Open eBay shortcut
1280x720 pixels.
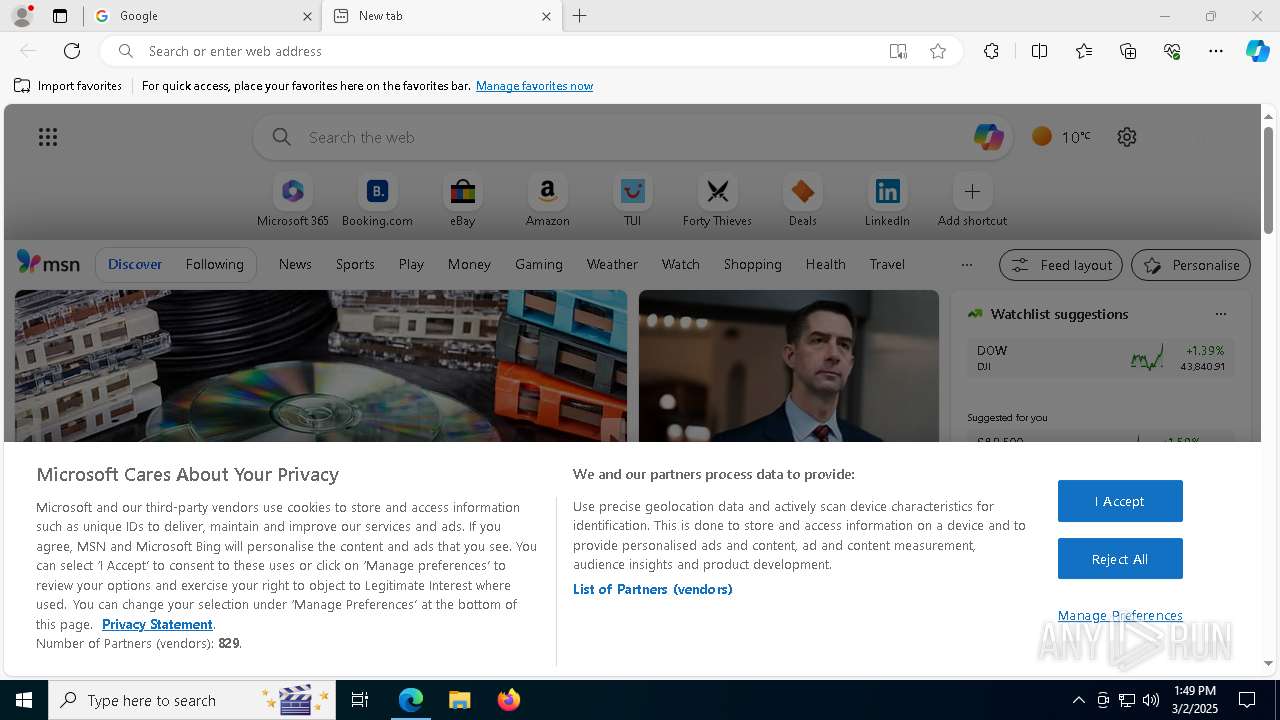click(x=462, y=200)
